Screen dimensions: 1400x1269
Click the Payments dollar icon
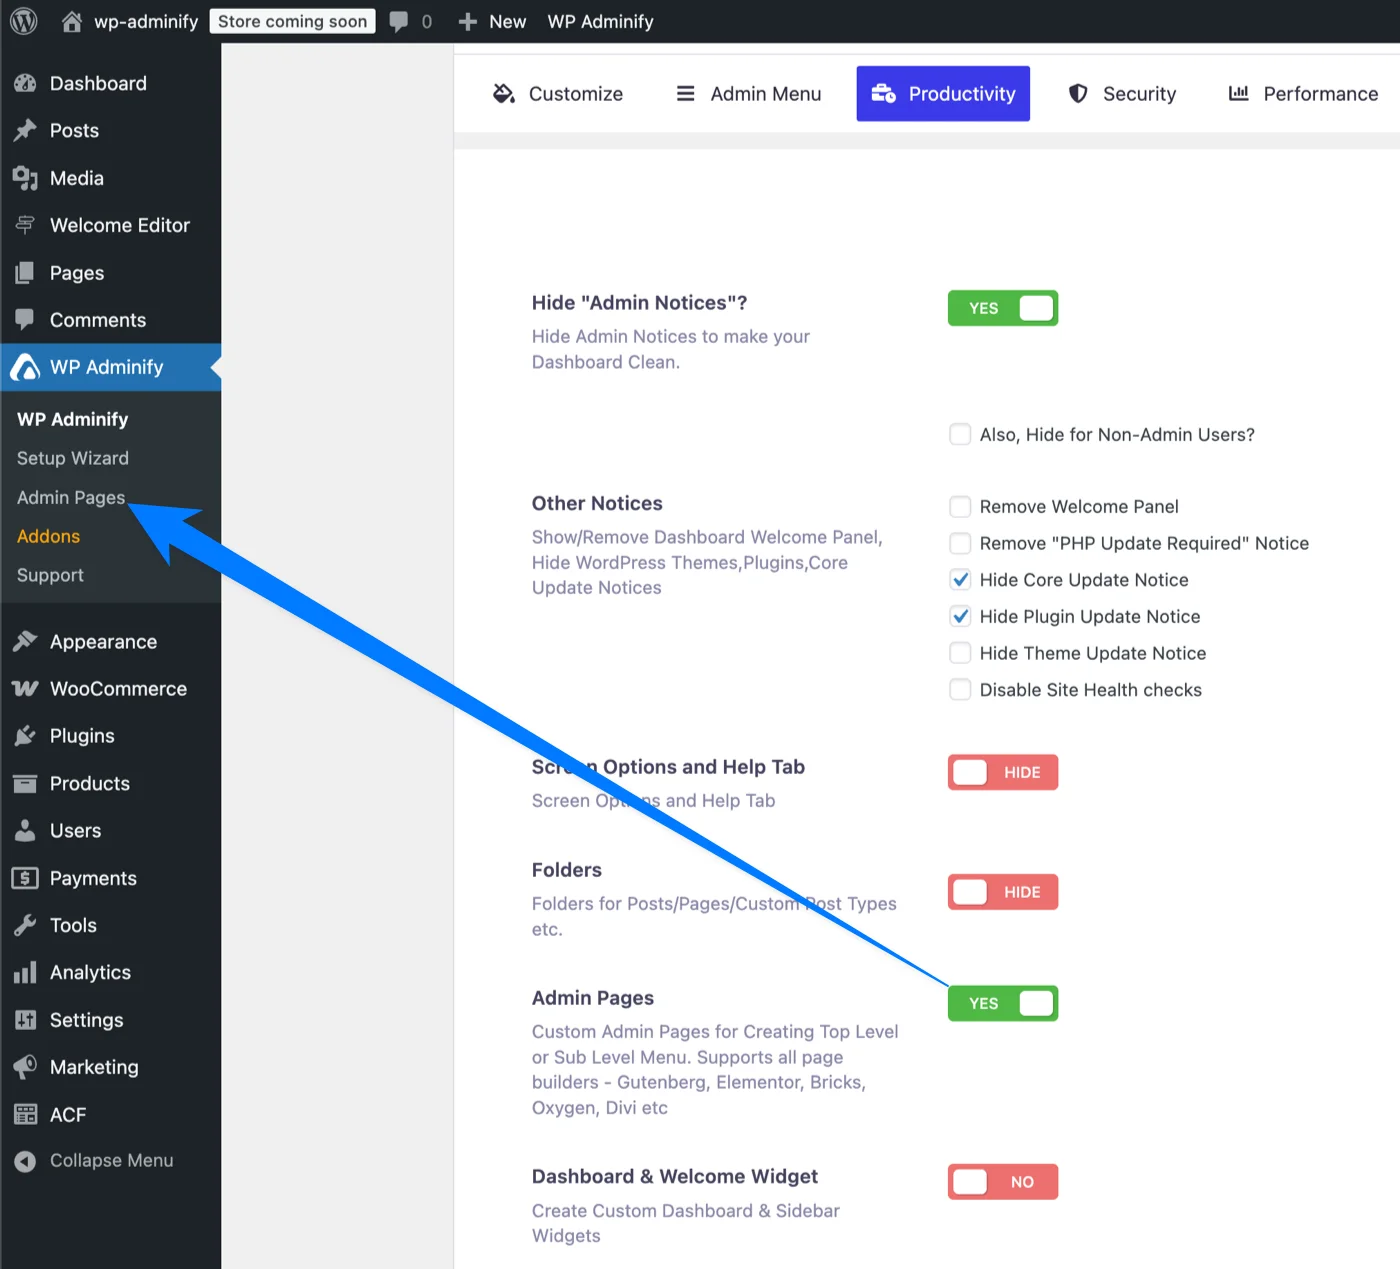click(x=25, y=878)
